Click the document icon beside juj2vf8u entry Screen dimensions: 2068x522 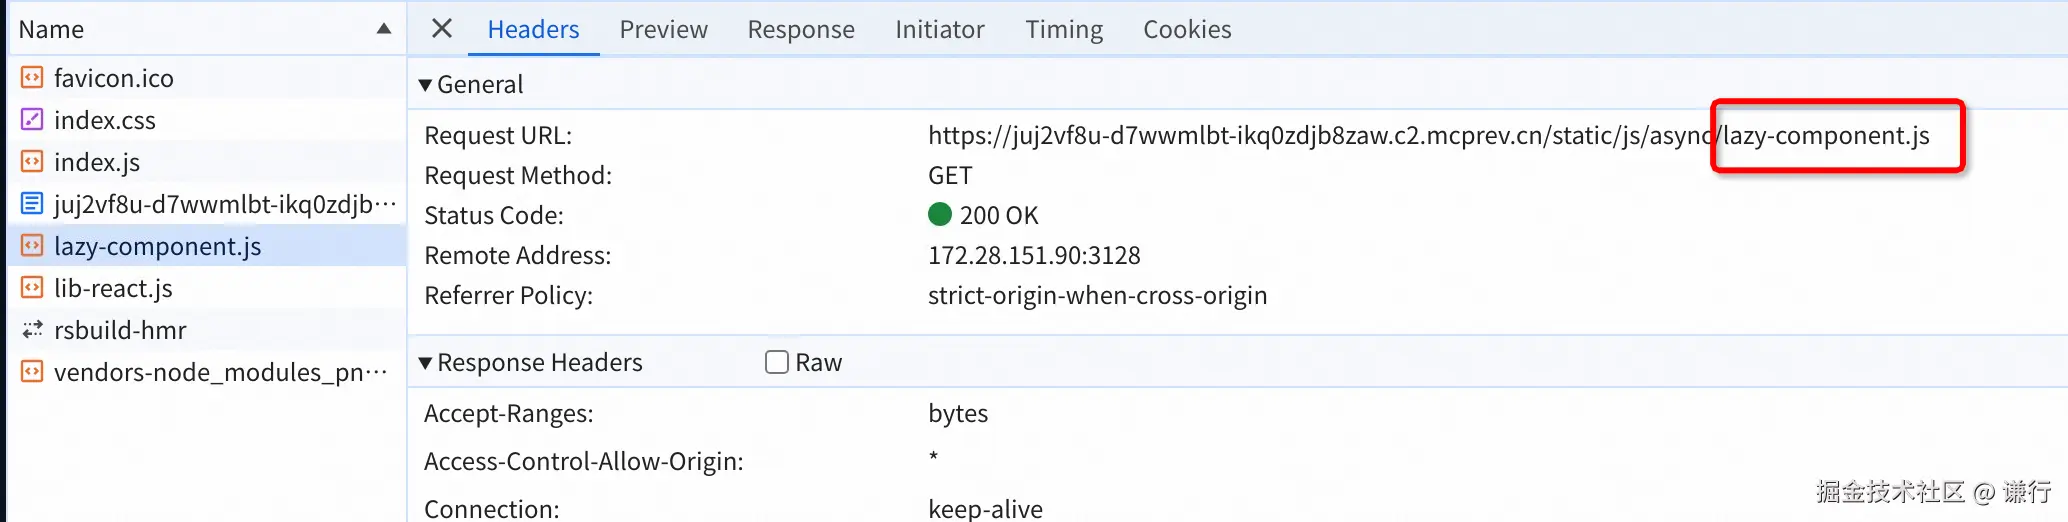tap(32, 204)
